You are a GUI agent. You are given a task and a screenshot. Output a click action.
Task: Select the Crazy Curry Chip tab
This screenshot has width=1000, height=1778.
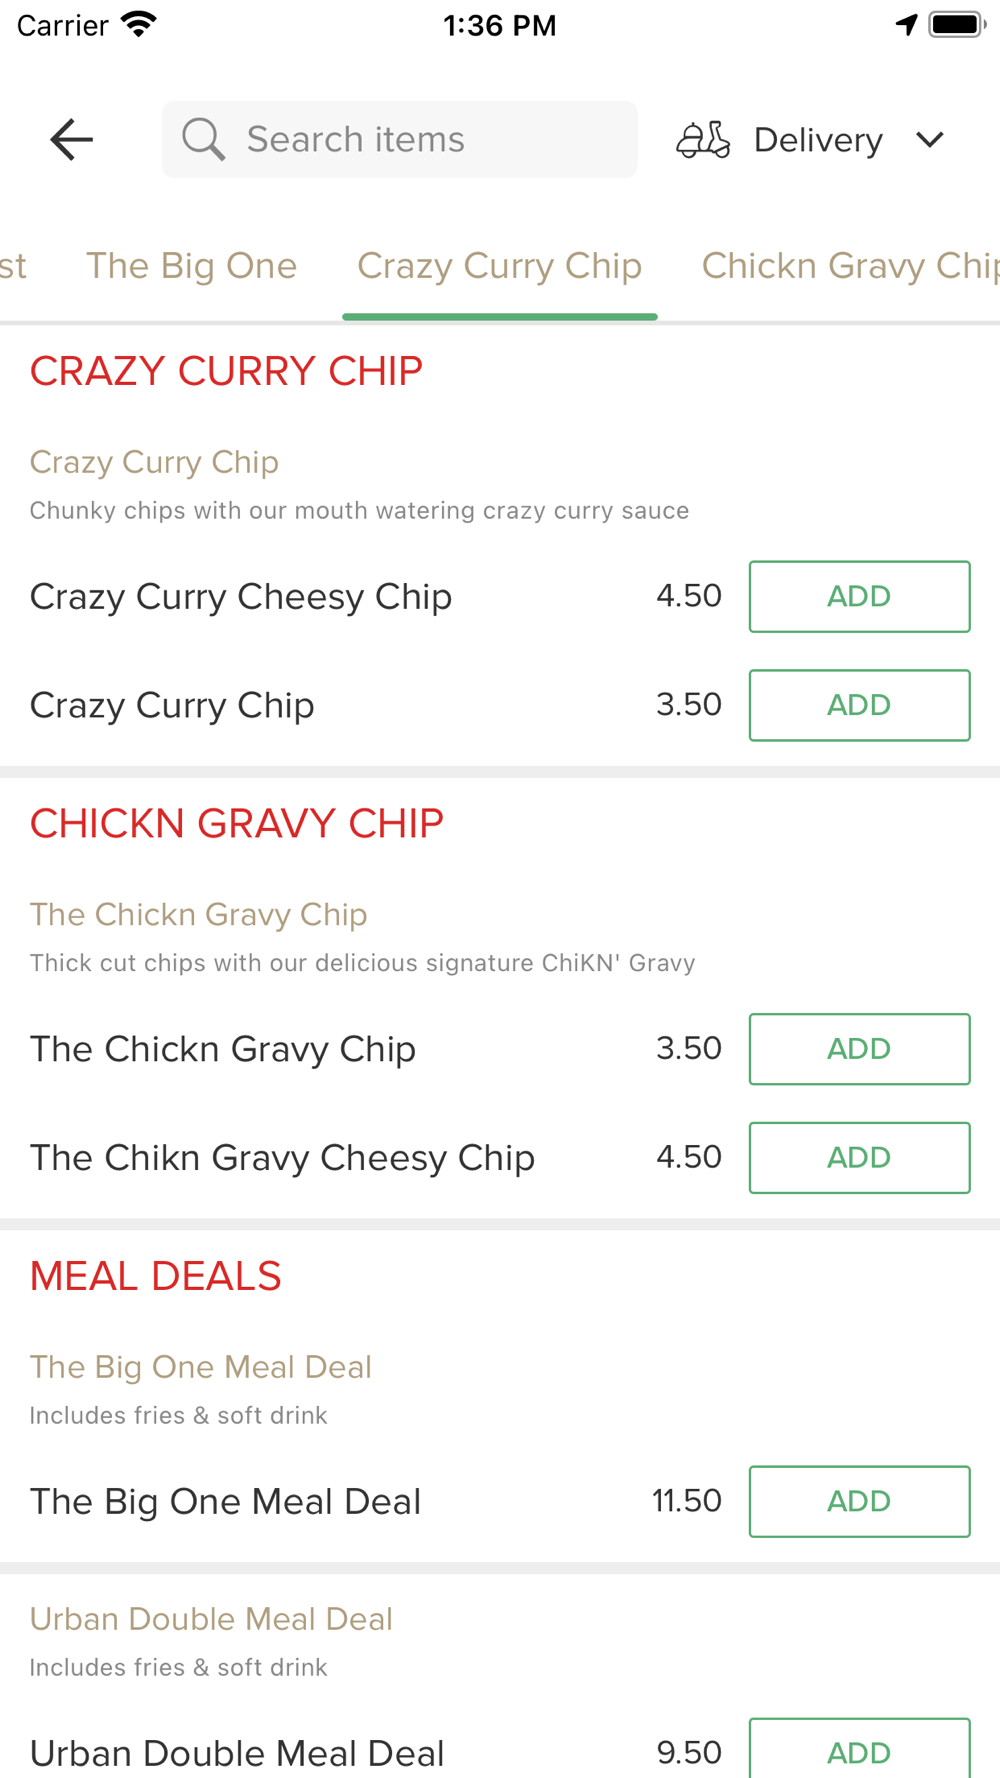coord(500,266)
